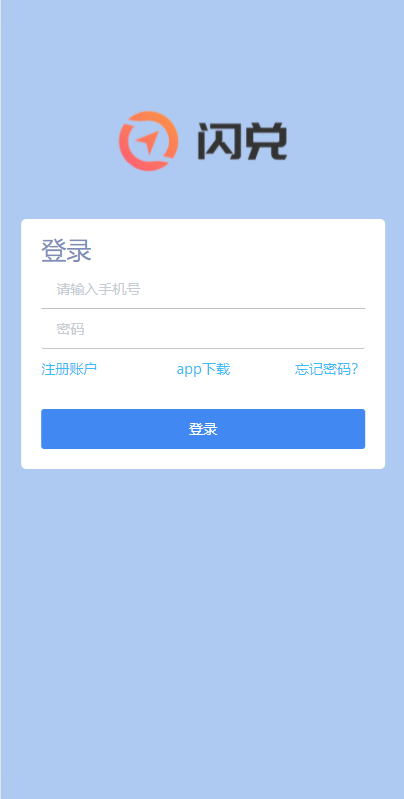Viewport: 404px width, 799px height.
Task: Click the arrow pointer inside the logo circle
Action: pyautogui.click(x=148, y=140)
